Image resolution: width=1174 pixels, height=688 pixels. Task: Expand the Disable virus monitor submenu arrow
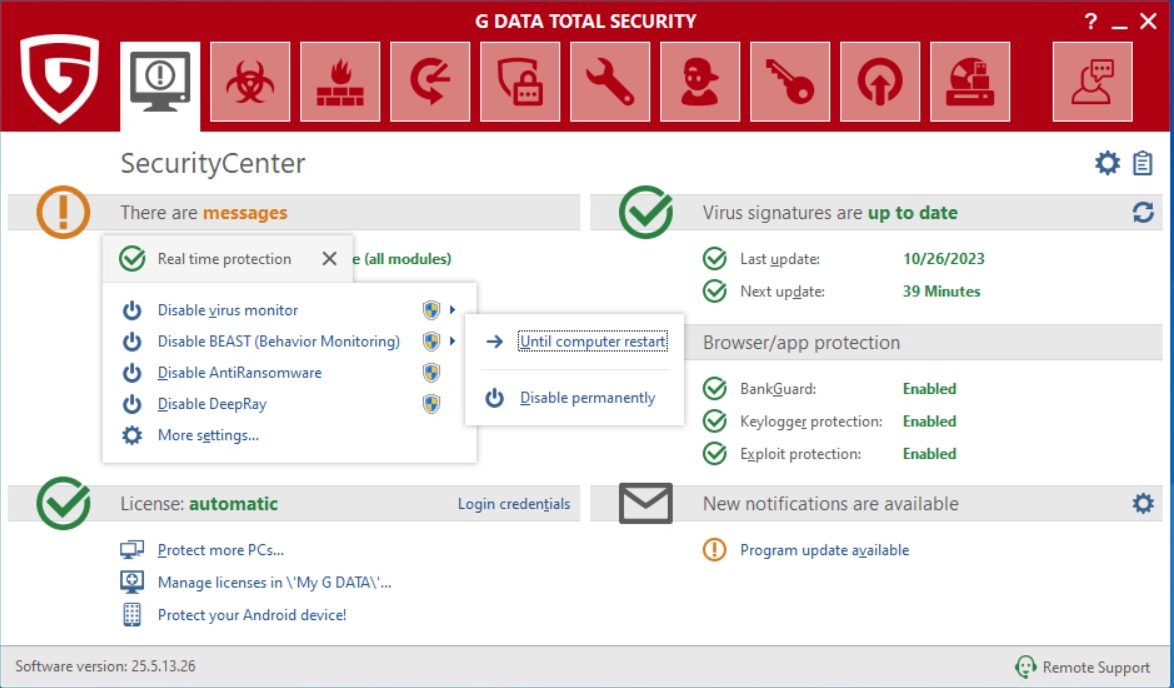(x=452, y=309)
